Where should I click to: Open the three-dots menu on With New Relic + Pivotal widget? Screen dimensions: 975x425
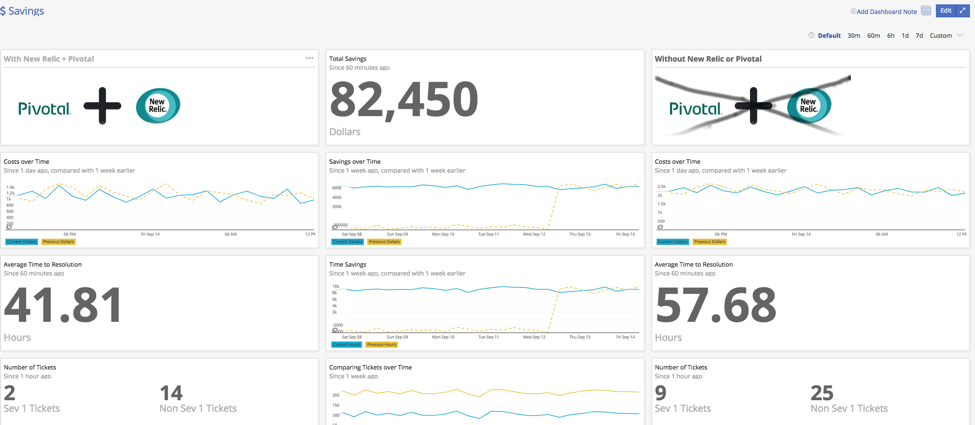(310, 58)
